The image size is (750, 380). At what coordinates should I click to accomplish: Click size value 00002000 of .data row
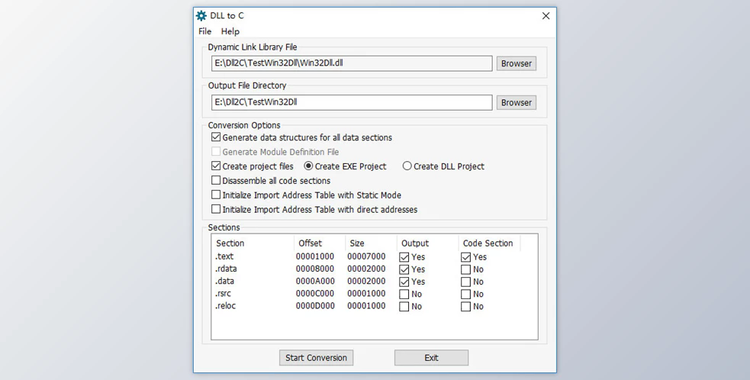366,281
